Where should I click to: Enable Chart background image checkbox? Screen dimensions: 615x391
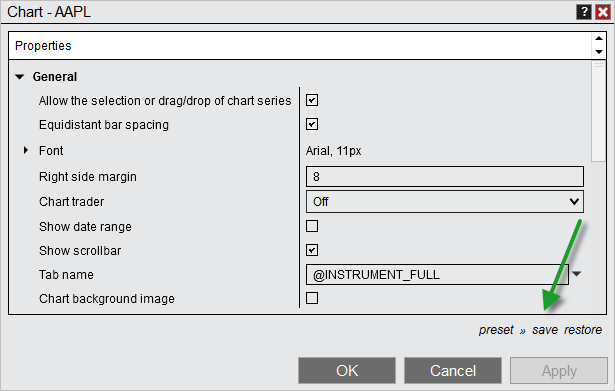pos(312,298)
